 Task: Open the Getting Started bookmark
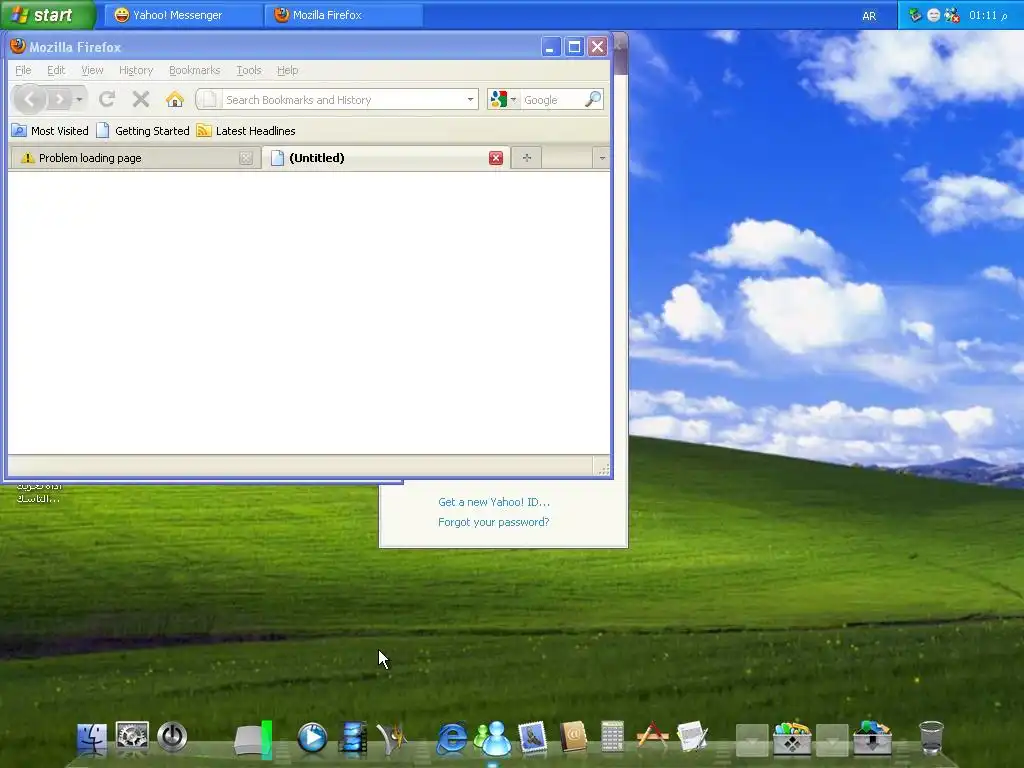(143, 131)
